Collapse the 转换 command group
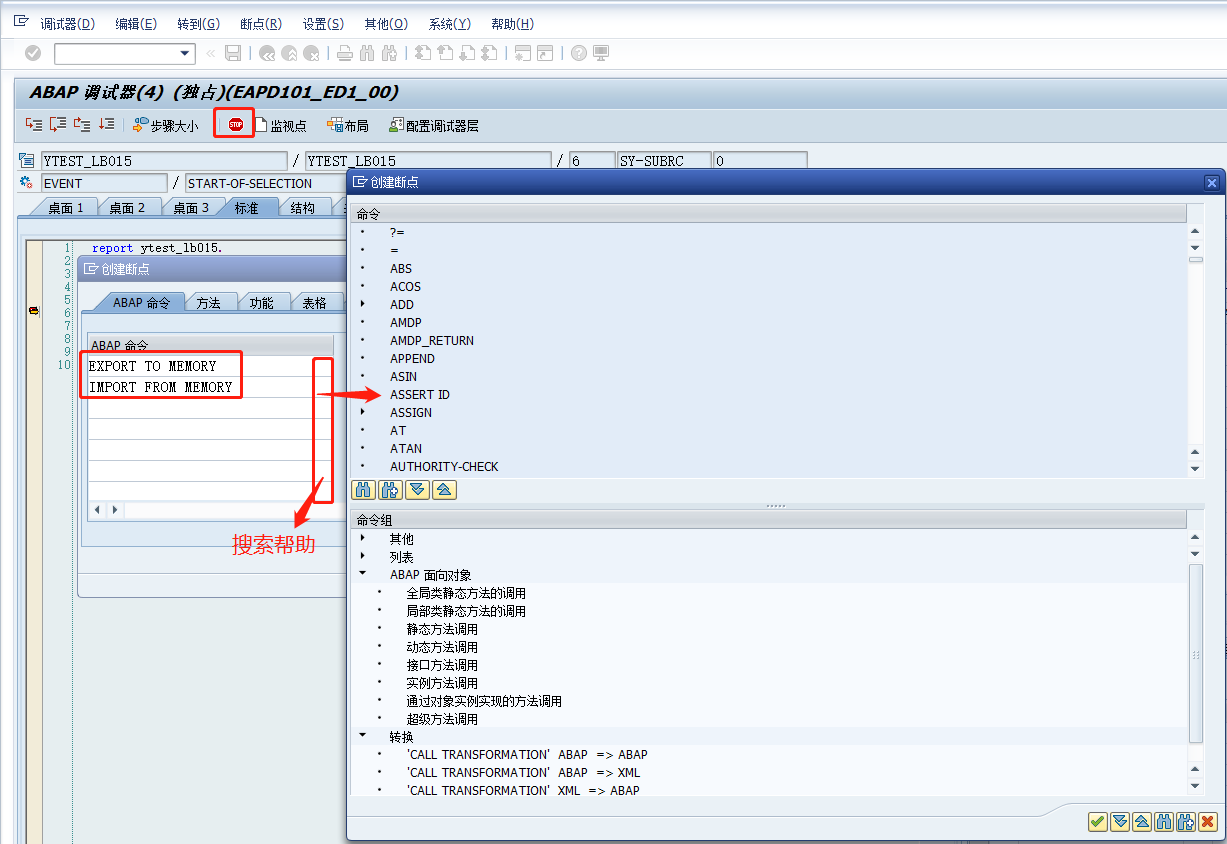 click(363, 737)
